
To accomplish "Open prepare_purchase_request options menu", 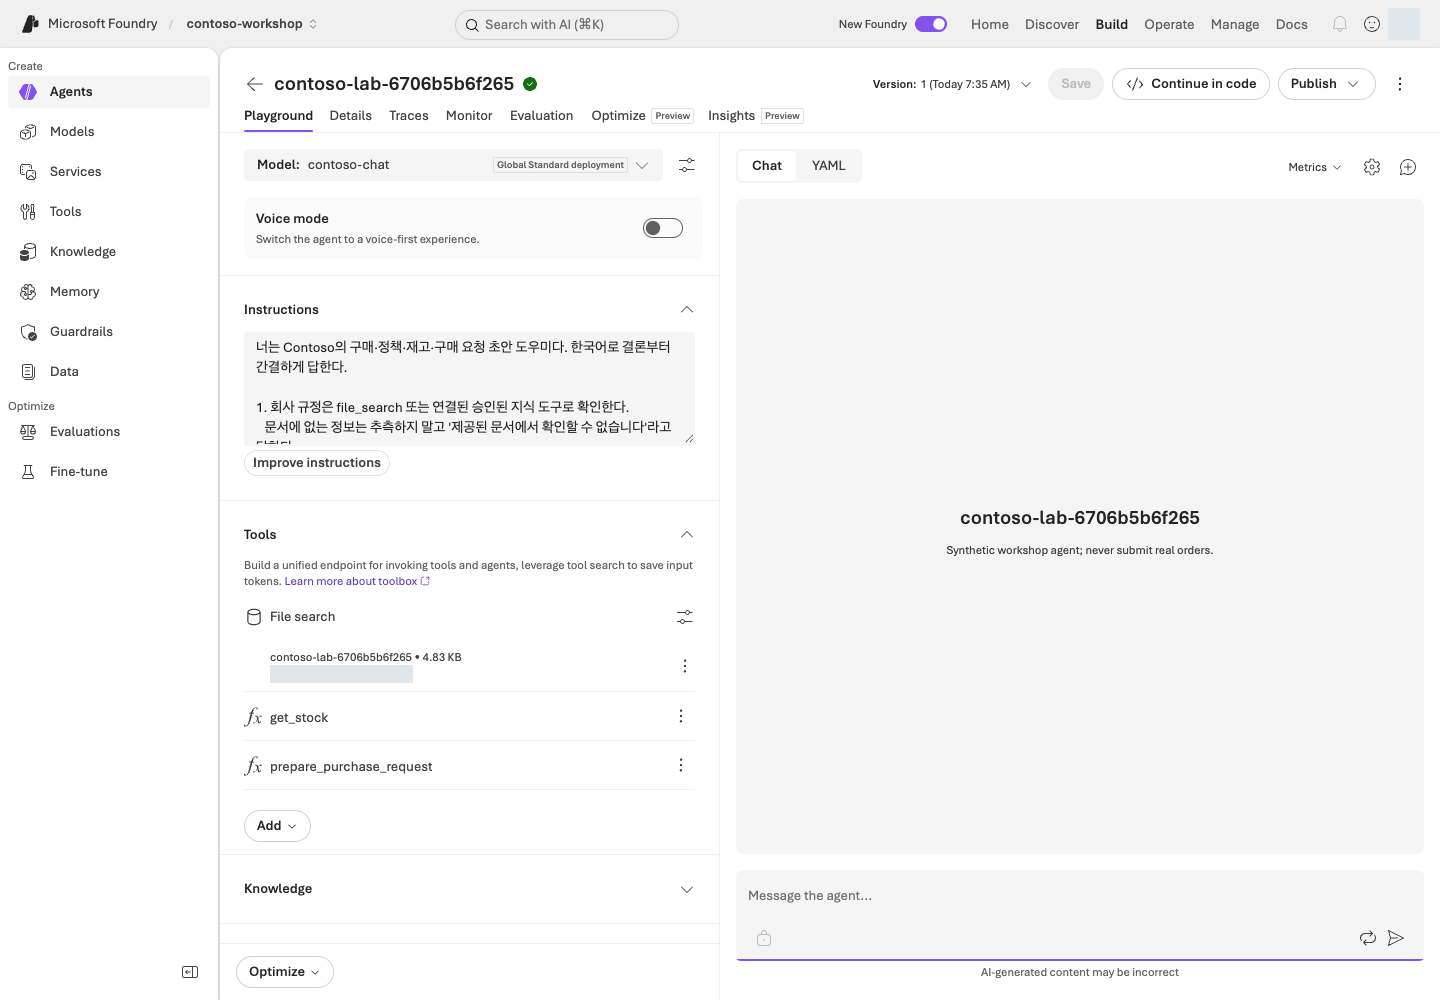I will click(681, 765).
